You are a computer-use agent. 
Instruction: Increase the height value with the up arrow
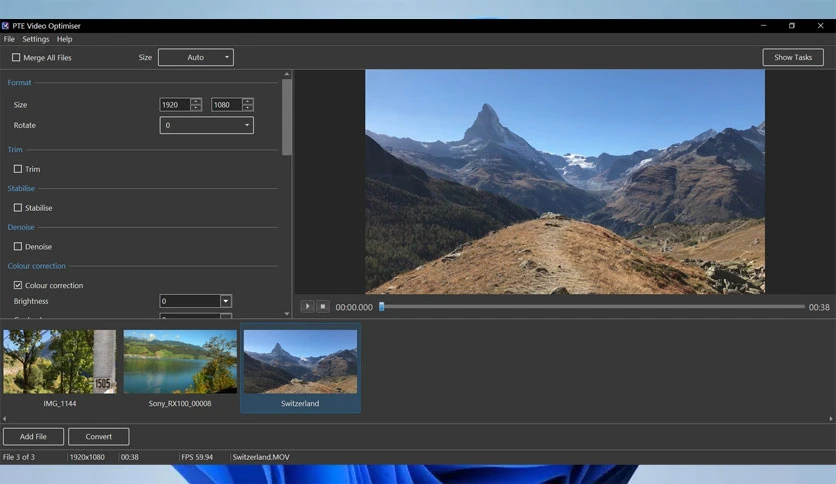coord(247,101)
